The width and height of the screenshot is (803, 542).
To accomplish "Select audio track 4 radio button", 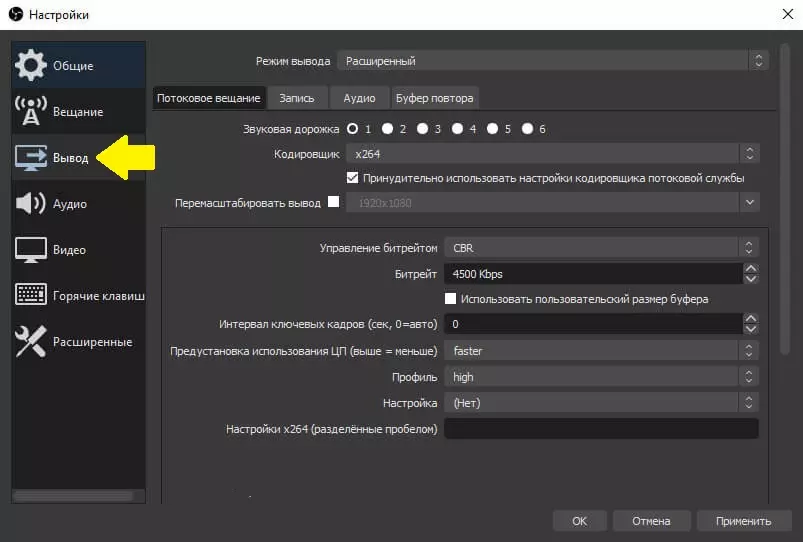I will 457,129.
